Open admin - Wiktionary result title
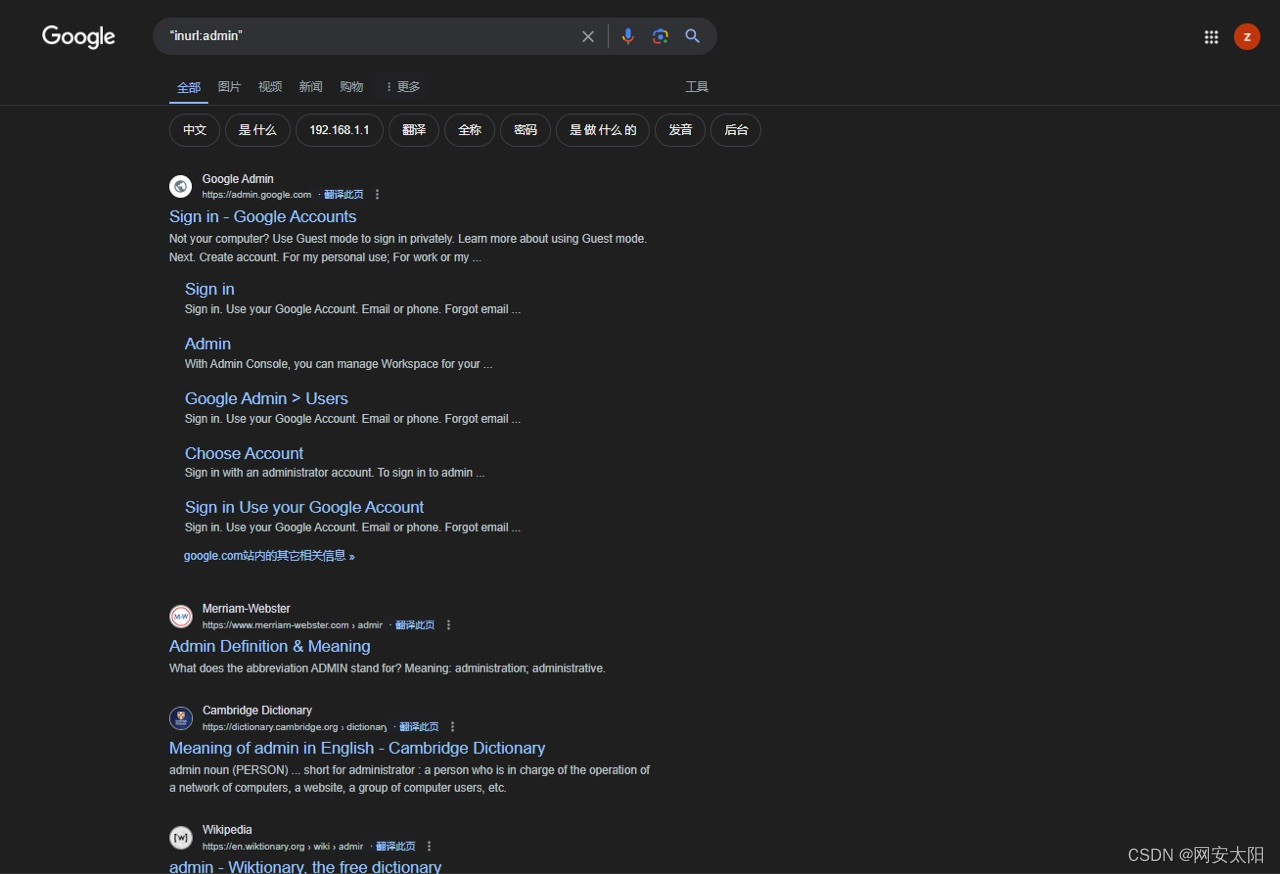Viewport: 1280px width, 874px height. pyautogui.click(x=305, y=866)
